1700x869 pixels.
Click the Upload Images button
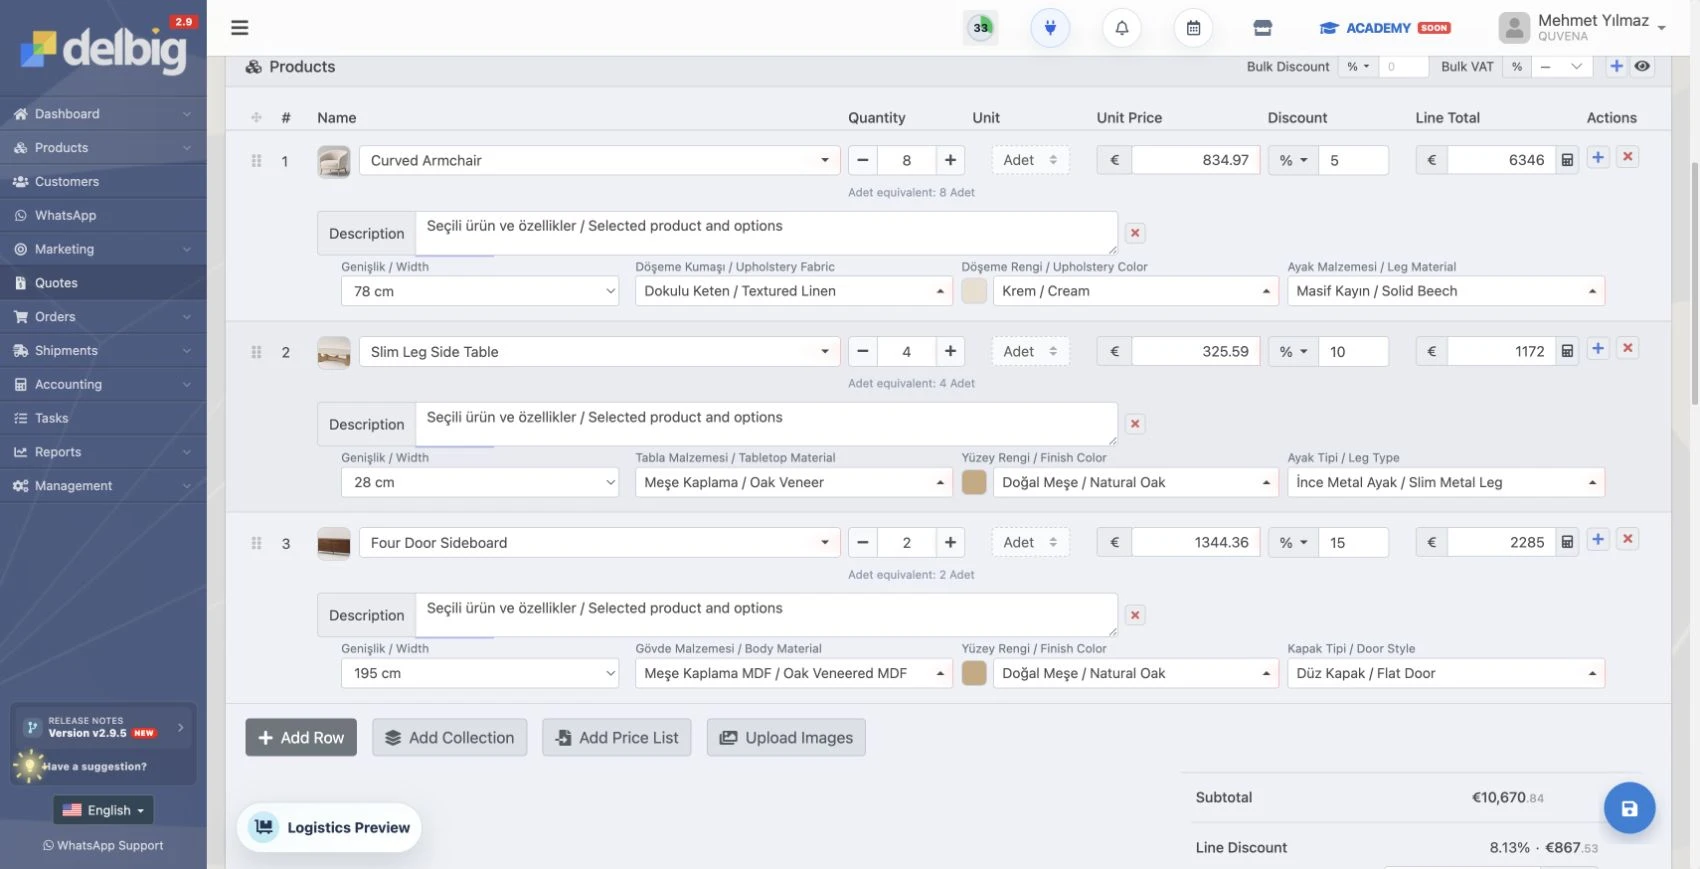pyautogui.click(x=786, y=737)
